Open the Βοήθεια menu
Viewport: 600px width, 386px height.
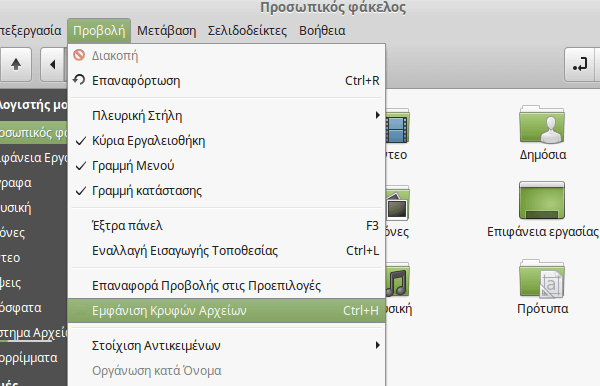(322, 31)
